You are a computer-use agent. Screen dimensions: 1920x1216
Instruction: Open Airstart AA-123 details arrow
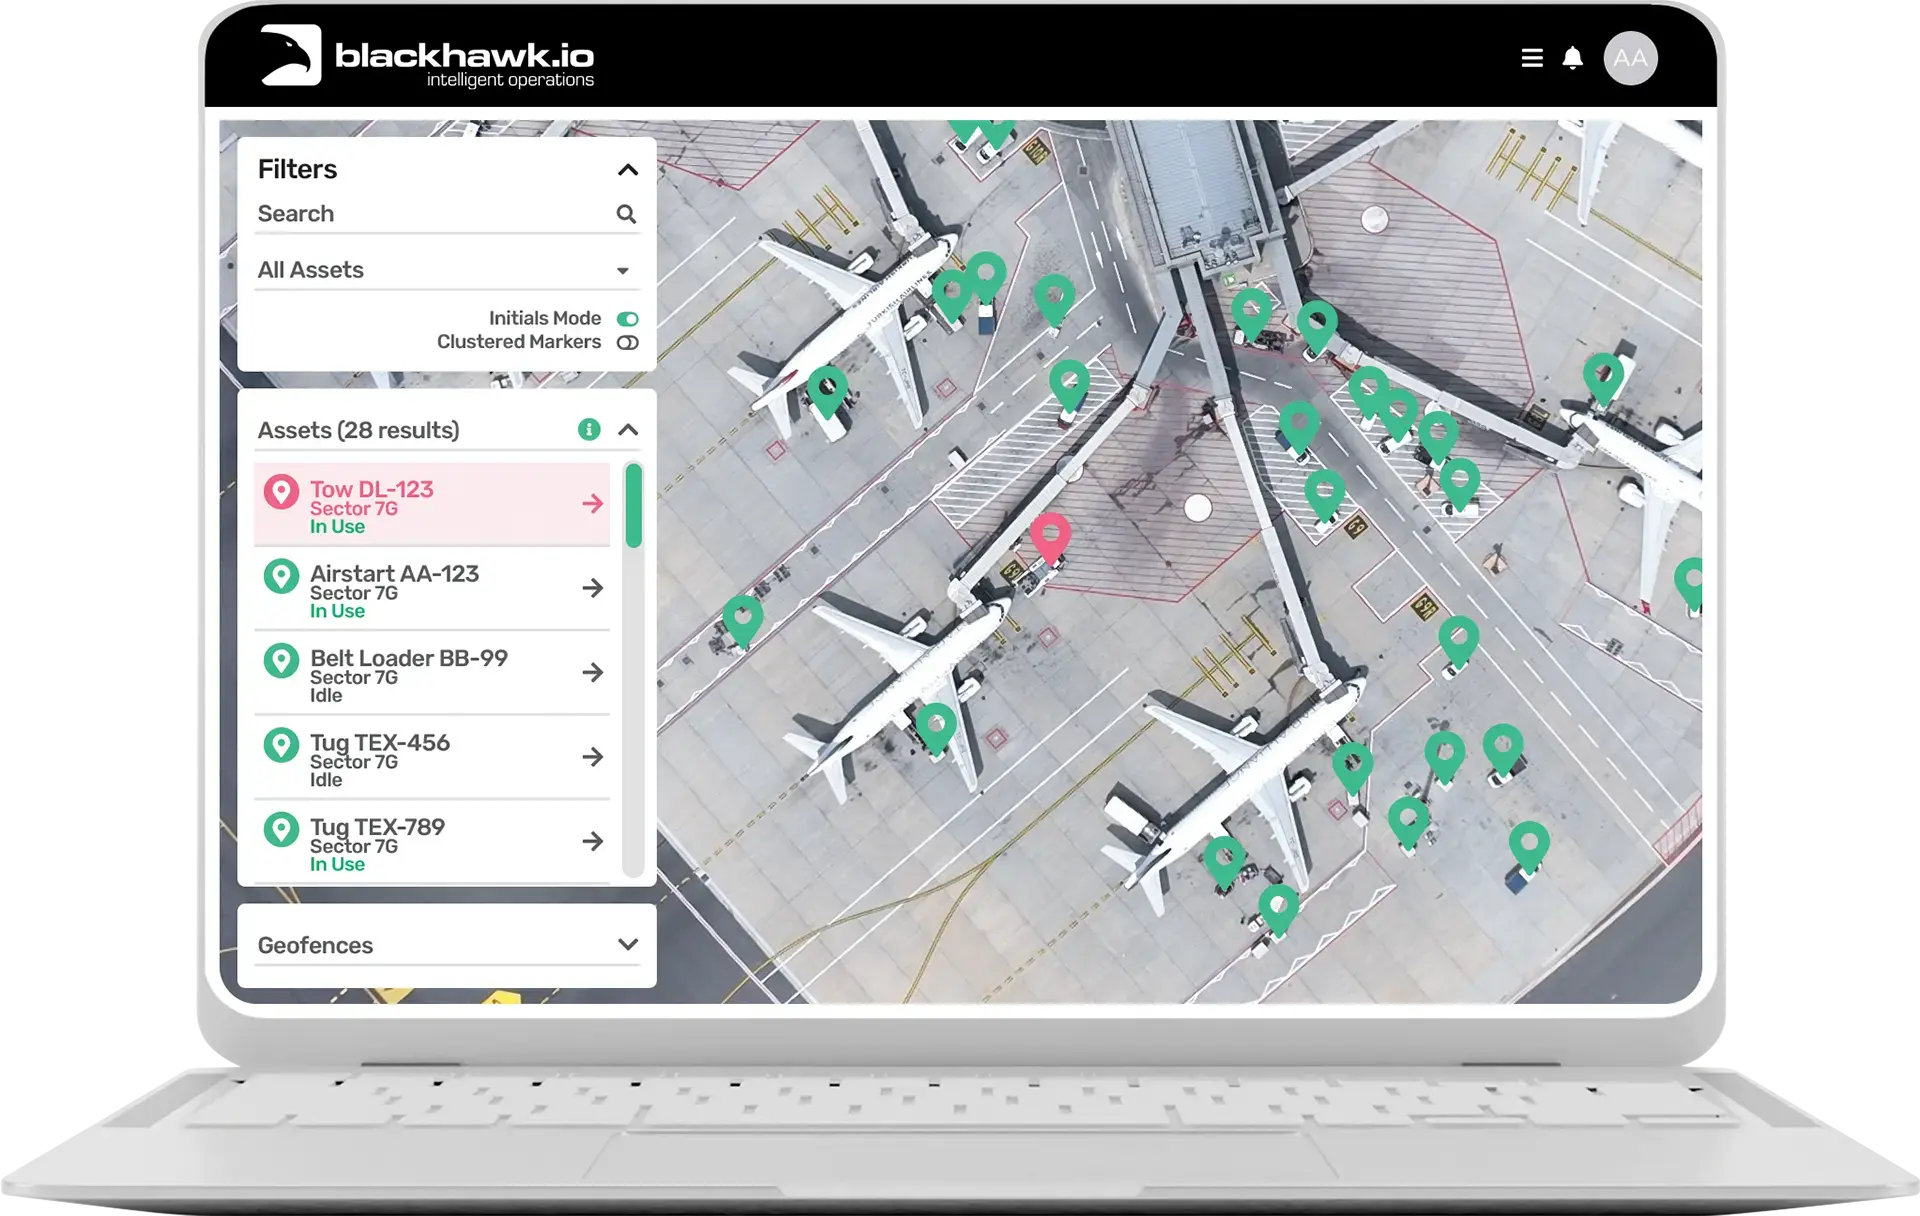tap(592, 588)
